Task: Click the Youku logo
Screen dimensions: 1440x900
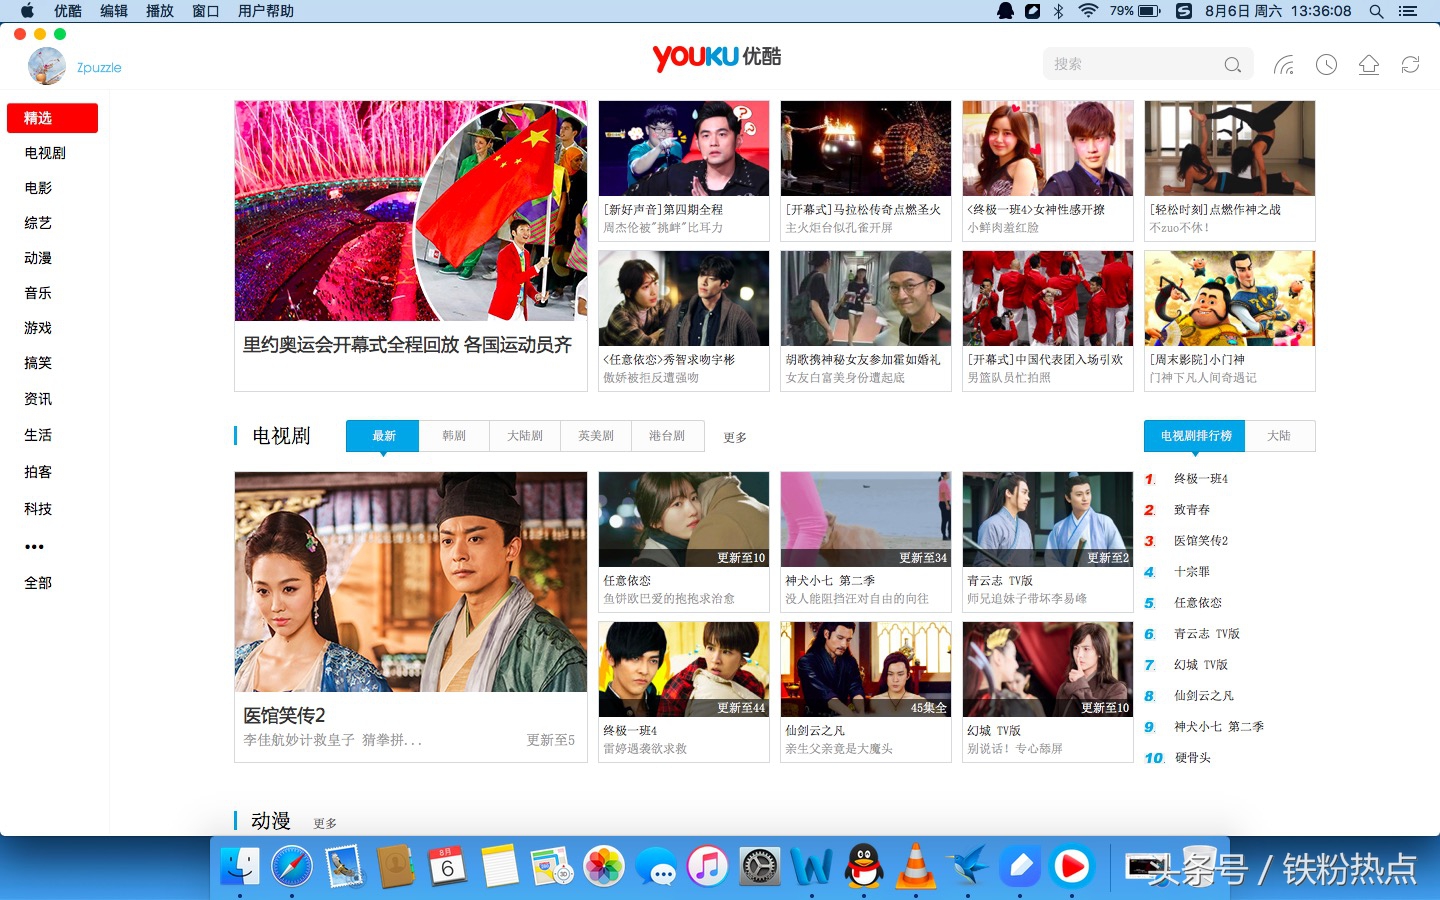Action: (716, 57)
